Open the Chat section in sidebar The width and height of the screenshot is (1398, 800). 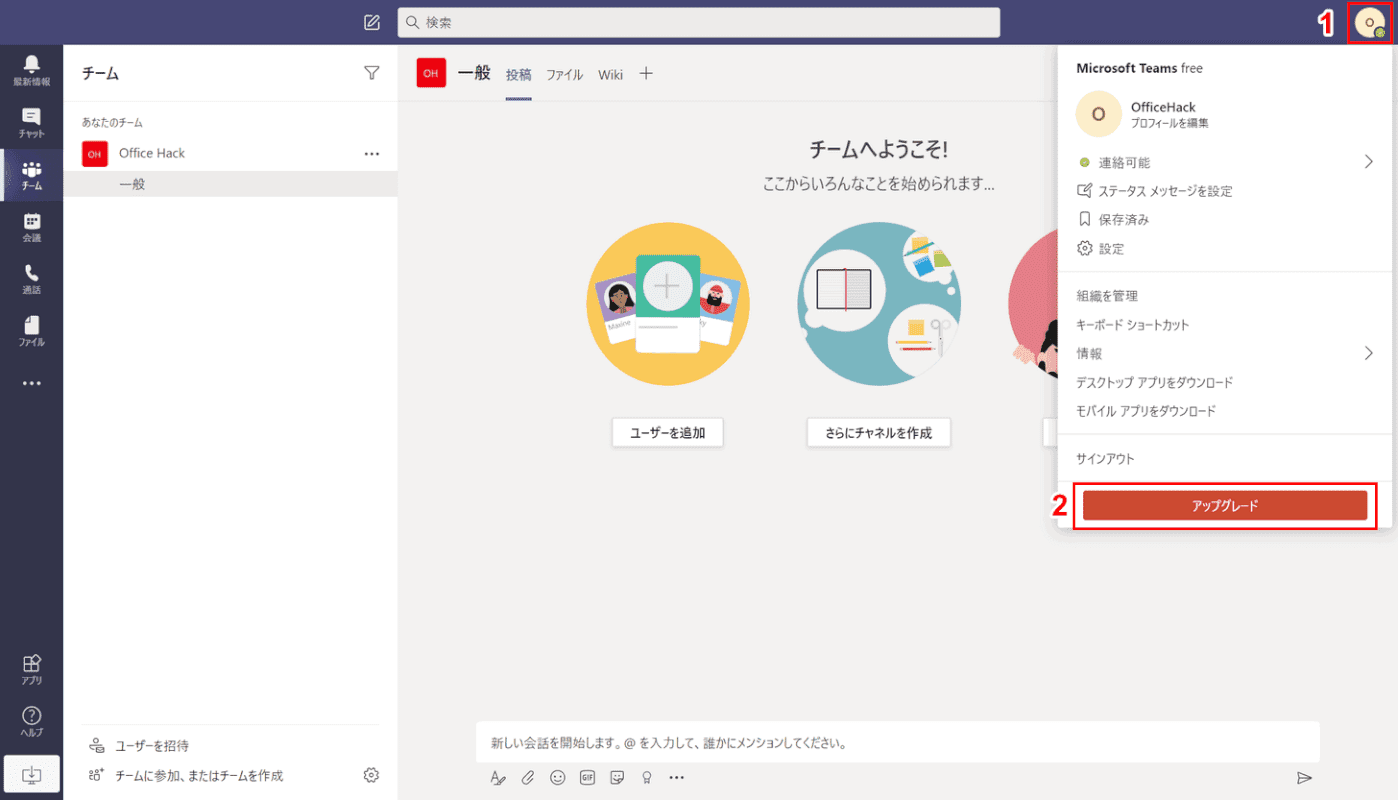point(31,123)
